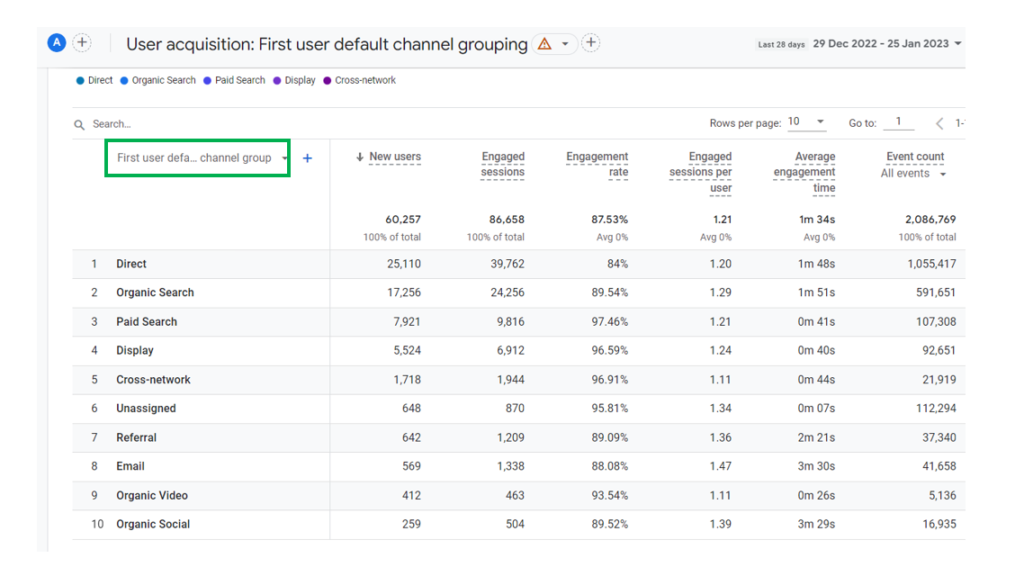Add secondary dimension with the blue plus icon
1024x576 pixels.
[308, 158]
